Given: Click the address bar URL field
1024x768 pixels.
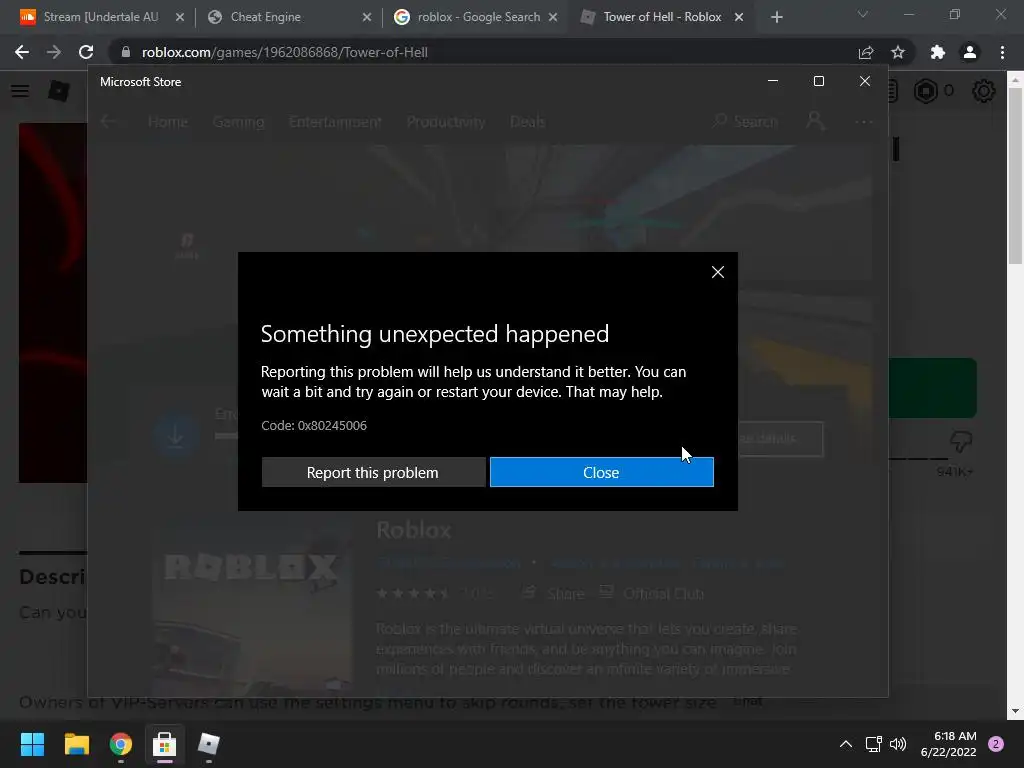Looking at the screenshot, I should [x=483, y=52].
